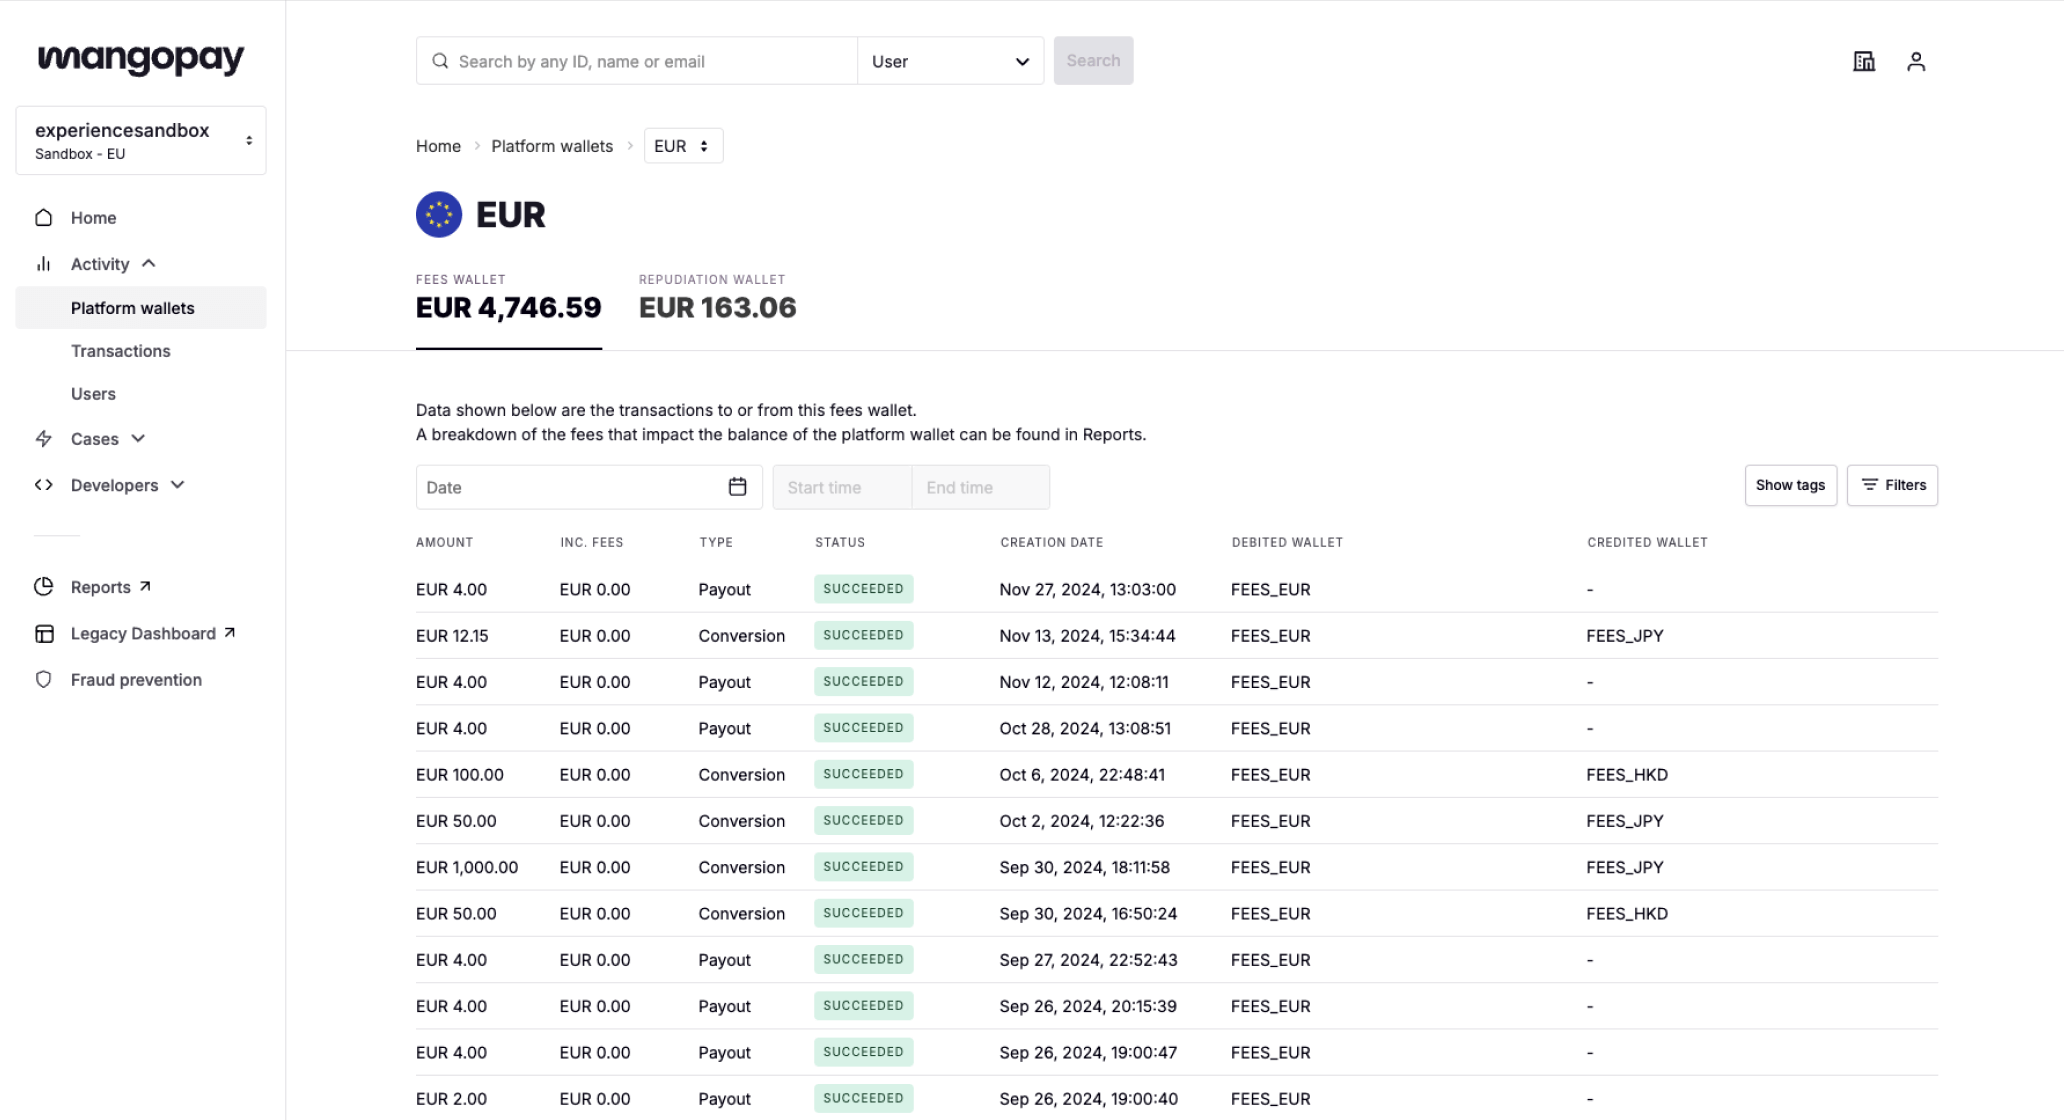Open the Nov 27, 2024, 13:03:00 payout row
Viewport: 2064px width, 1120px height.
coord(1176,589)
